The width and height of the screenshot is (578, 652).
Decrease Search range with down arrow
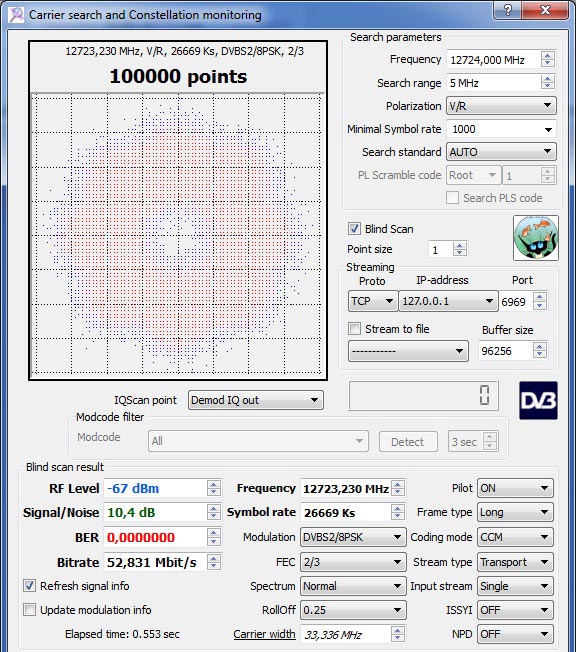(x=548, y=86)
